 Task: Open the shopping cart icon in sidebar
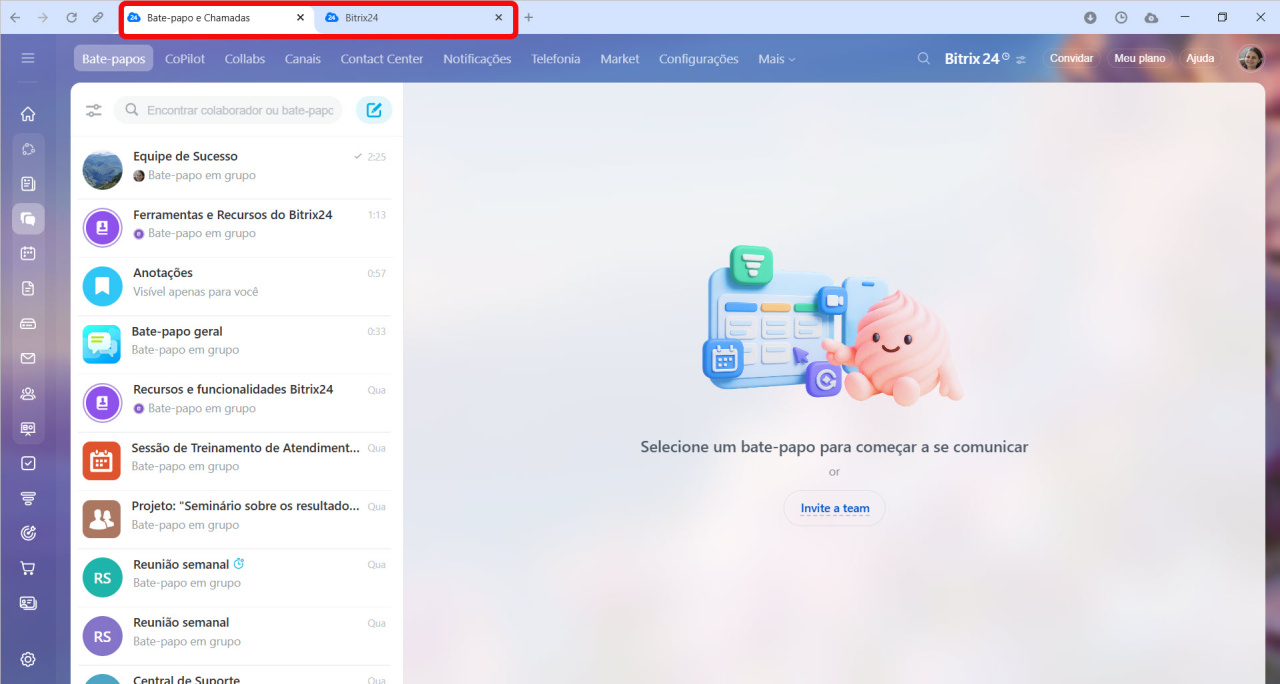28,568
